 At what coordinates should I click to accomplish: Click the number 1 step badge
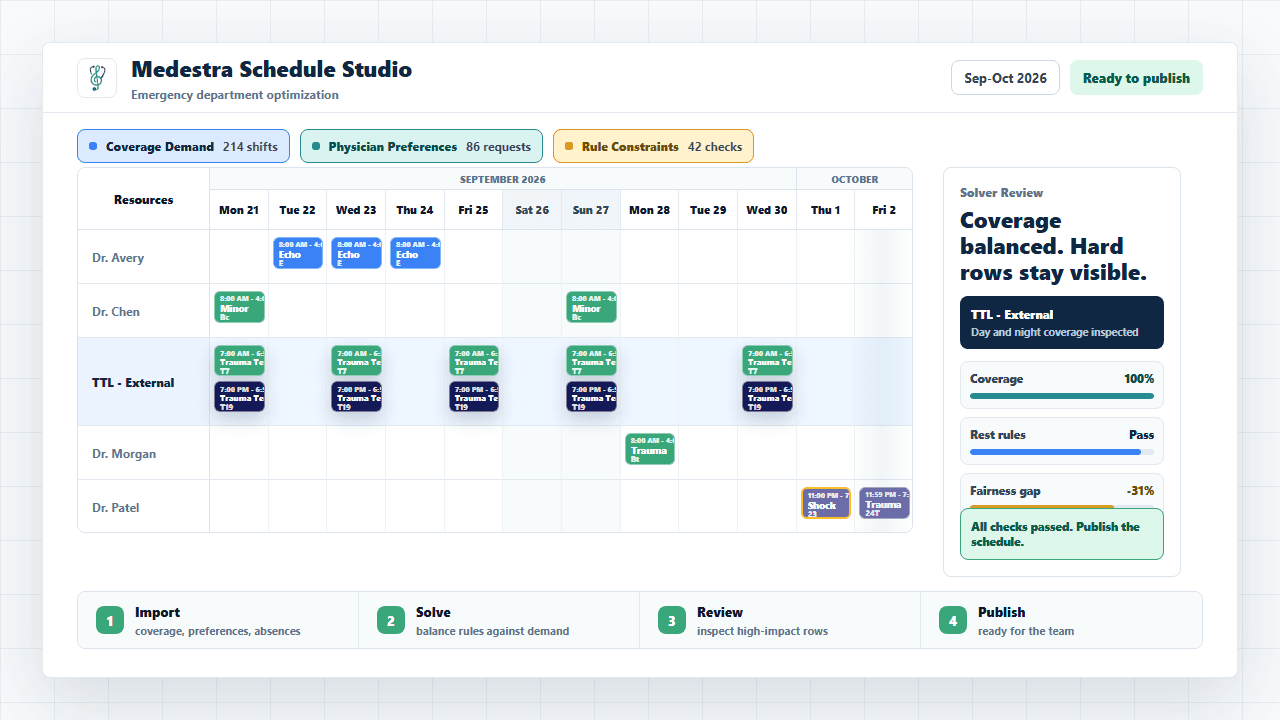[109, 620]
